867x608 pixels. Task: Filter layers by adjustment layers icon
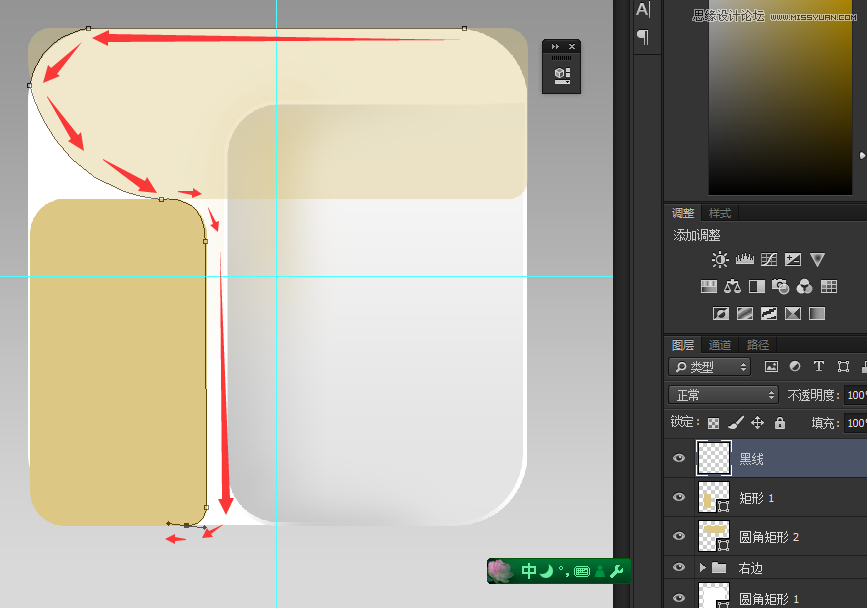(x=795, y=366)
